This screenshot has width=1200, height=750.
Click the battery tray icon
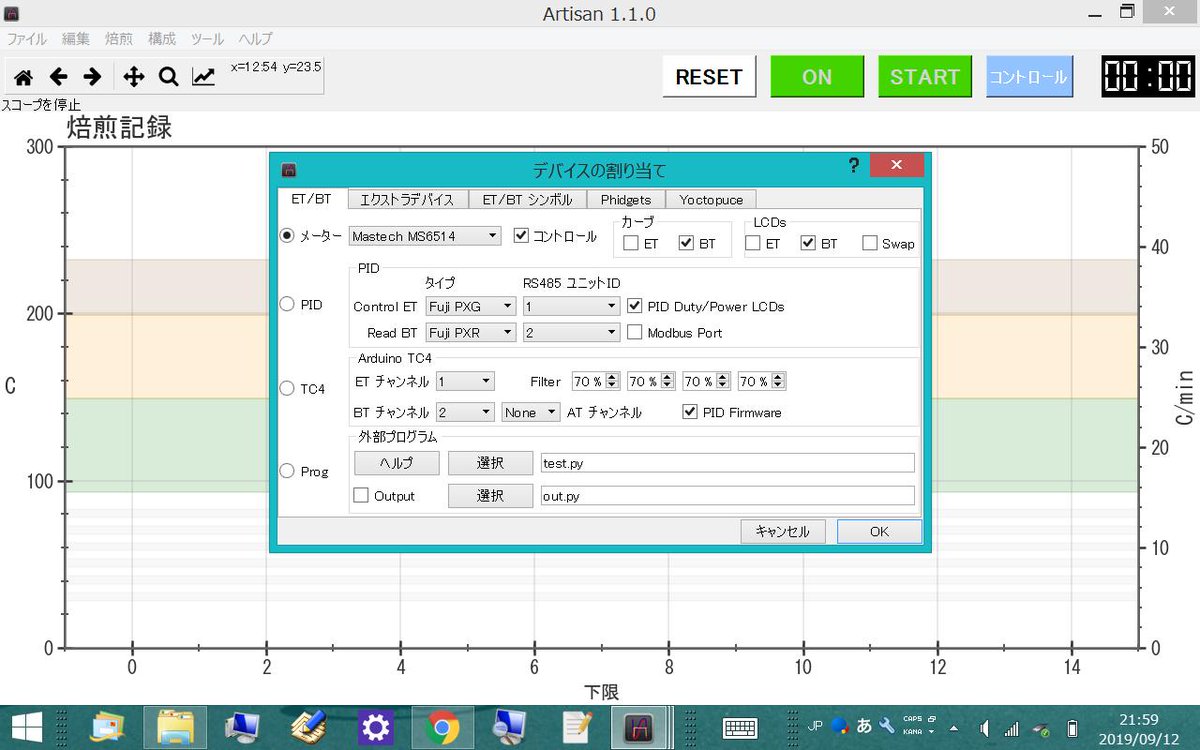click(1072, 728)
